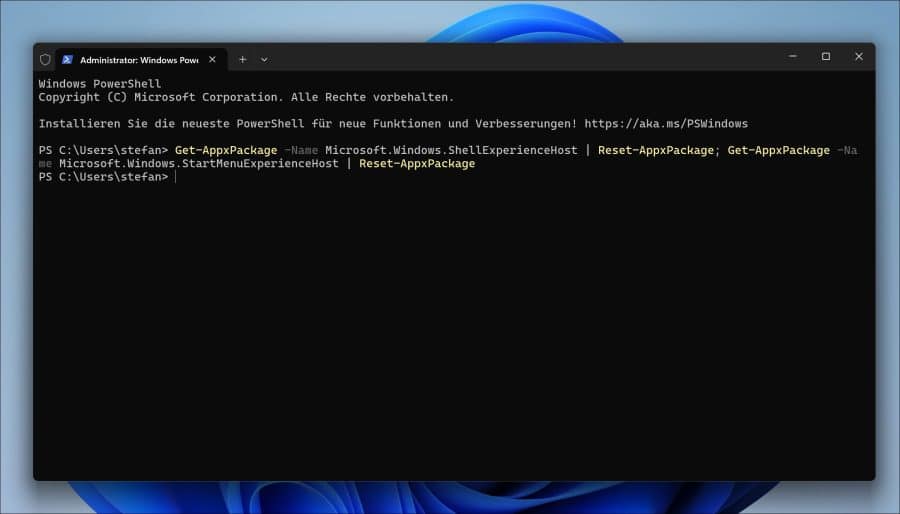The width and height of the screenshot is (900, 514).
Task: Select the Administrator: Windows PowerShell tab
Action: click(x=141, y=60)
